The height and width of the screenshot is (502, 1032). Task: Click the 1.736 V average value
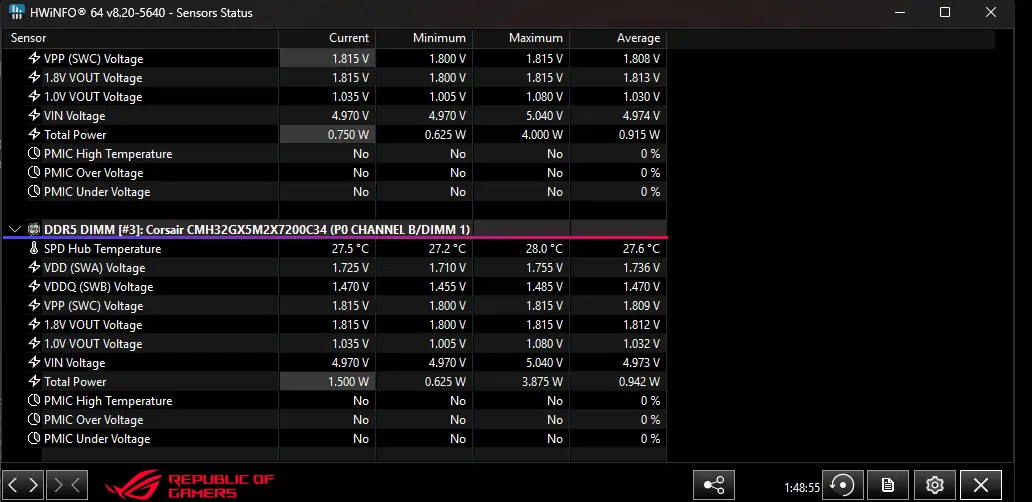click(641, 268)
